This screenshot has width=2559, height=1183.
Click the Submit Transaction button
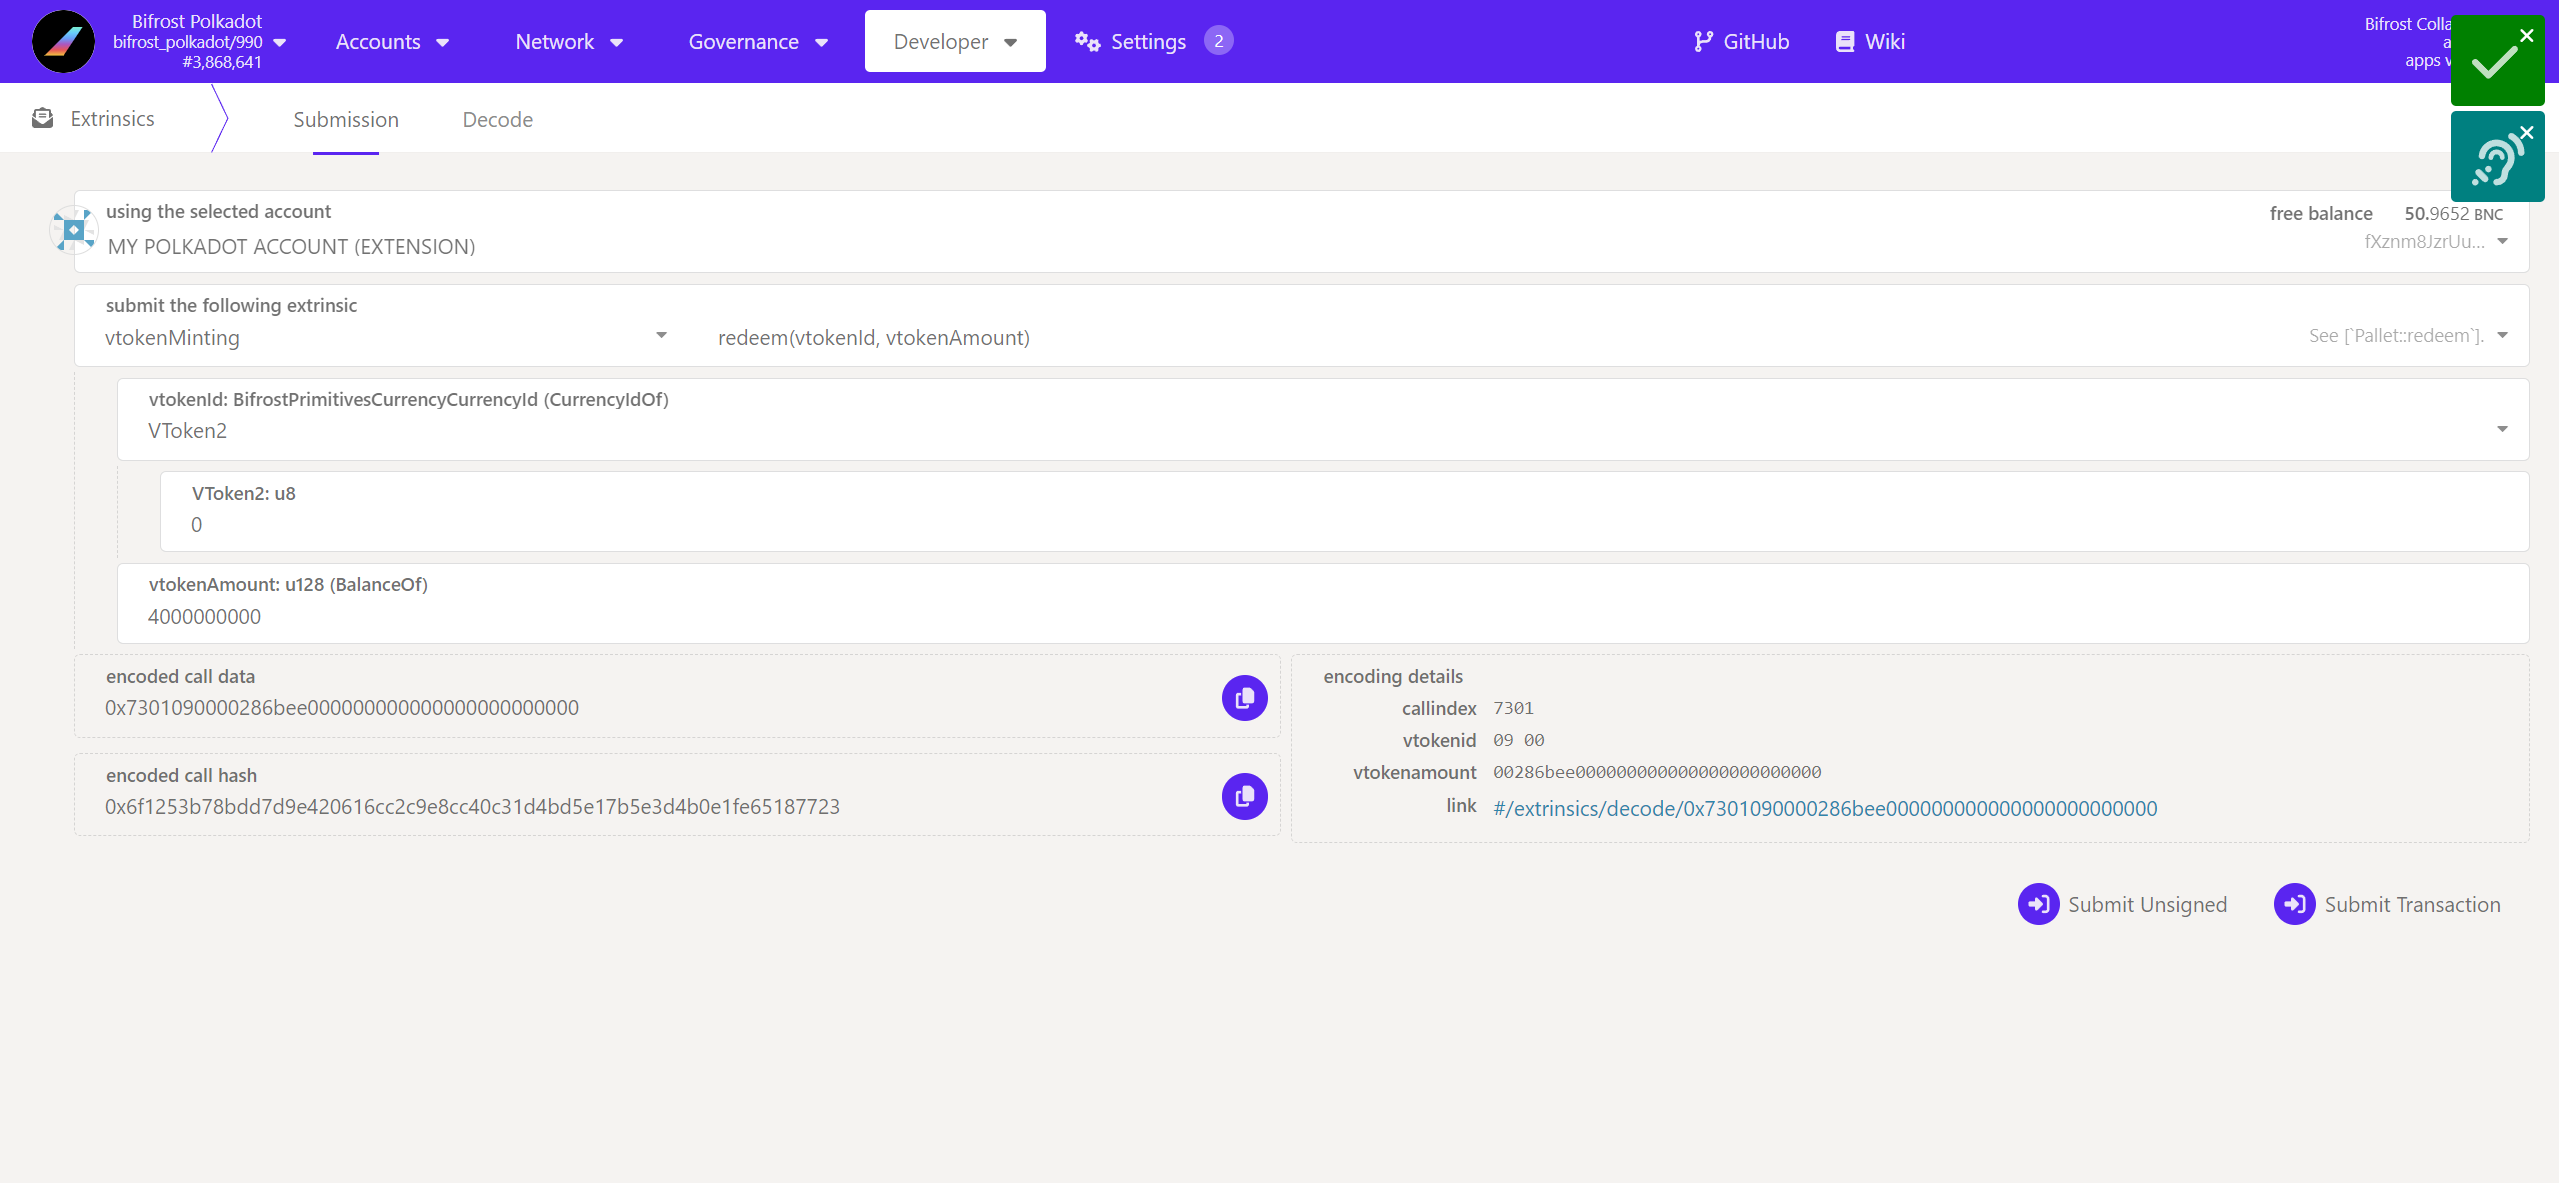click(2387, 905)
